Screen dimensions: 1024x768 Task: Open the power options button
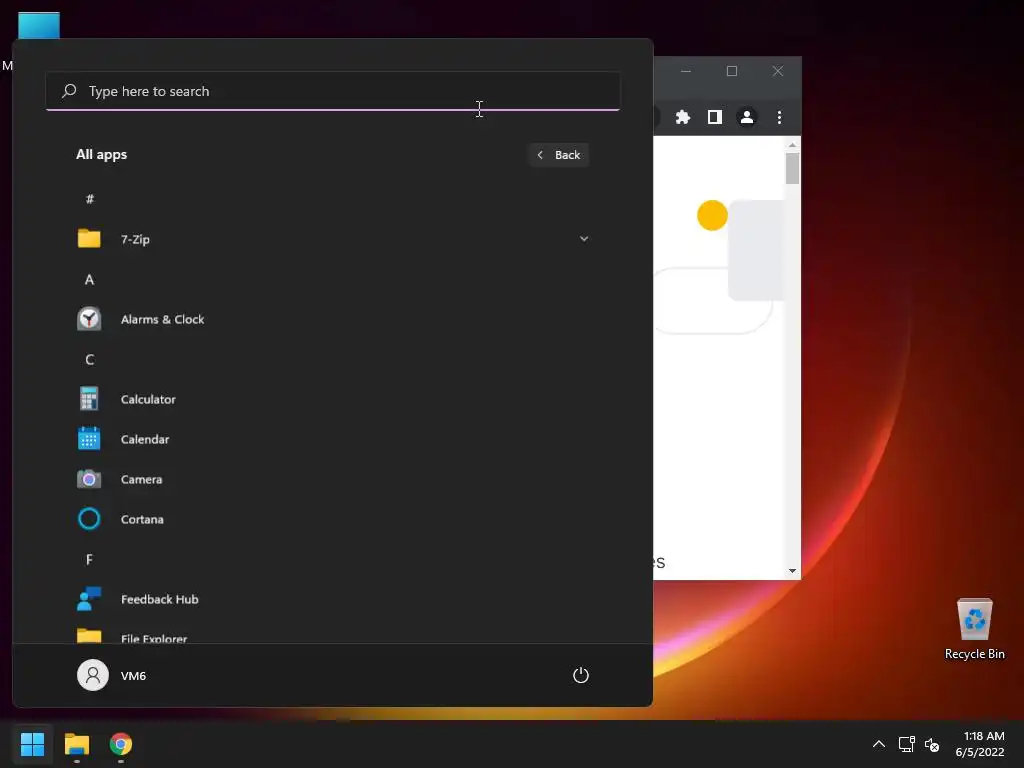click(x=581, y=675)
